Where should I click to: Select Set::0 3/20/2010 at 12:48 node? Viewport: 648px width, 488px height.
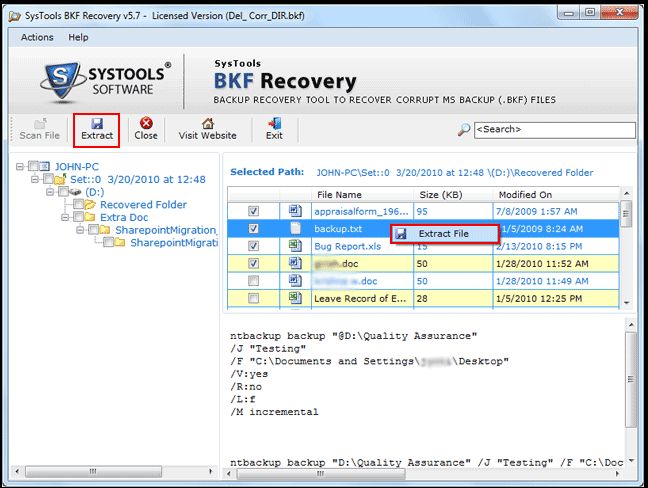[x=138, y=179]
